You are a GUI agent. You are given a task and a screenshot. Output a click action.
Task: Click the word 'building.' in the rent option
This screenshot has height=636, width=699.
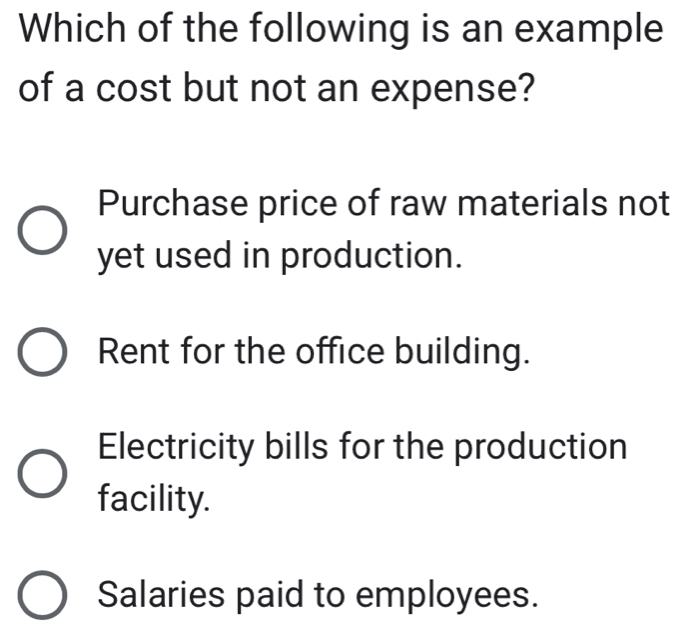(x=463, y=352)
